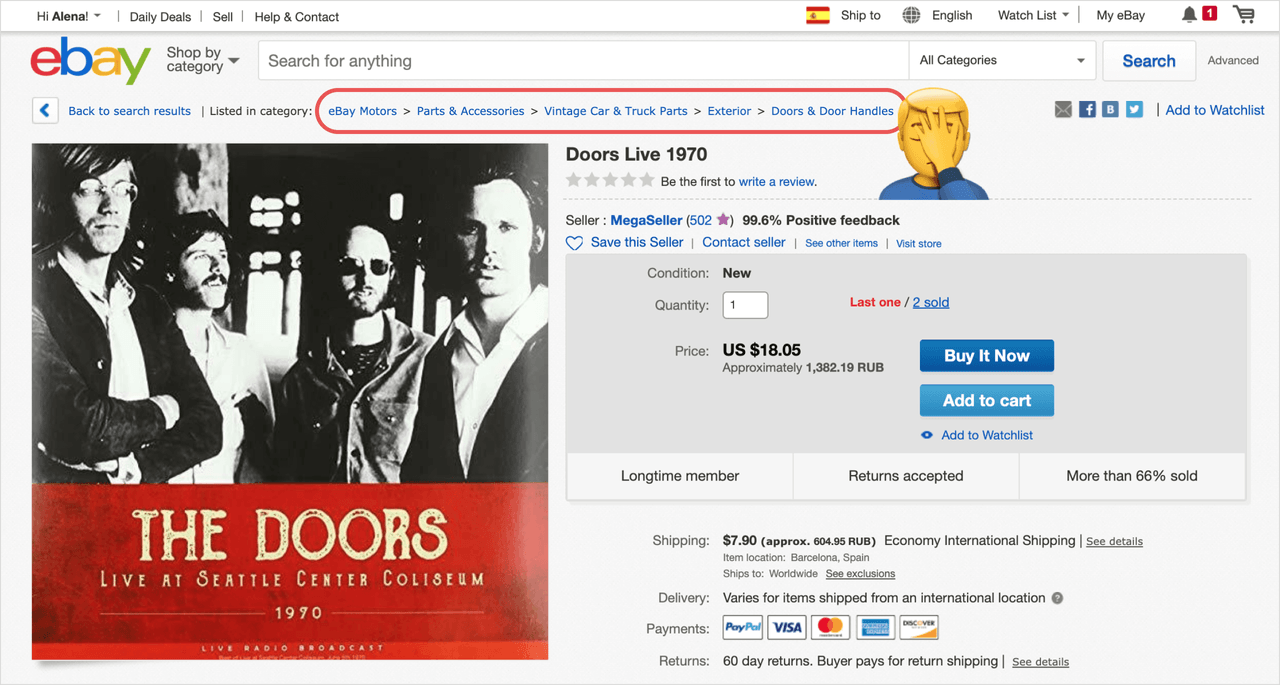The height and width of the screenshot is (685, 1280).
Task: Expand the Shop by category dropdown
Action: [203, 60]
